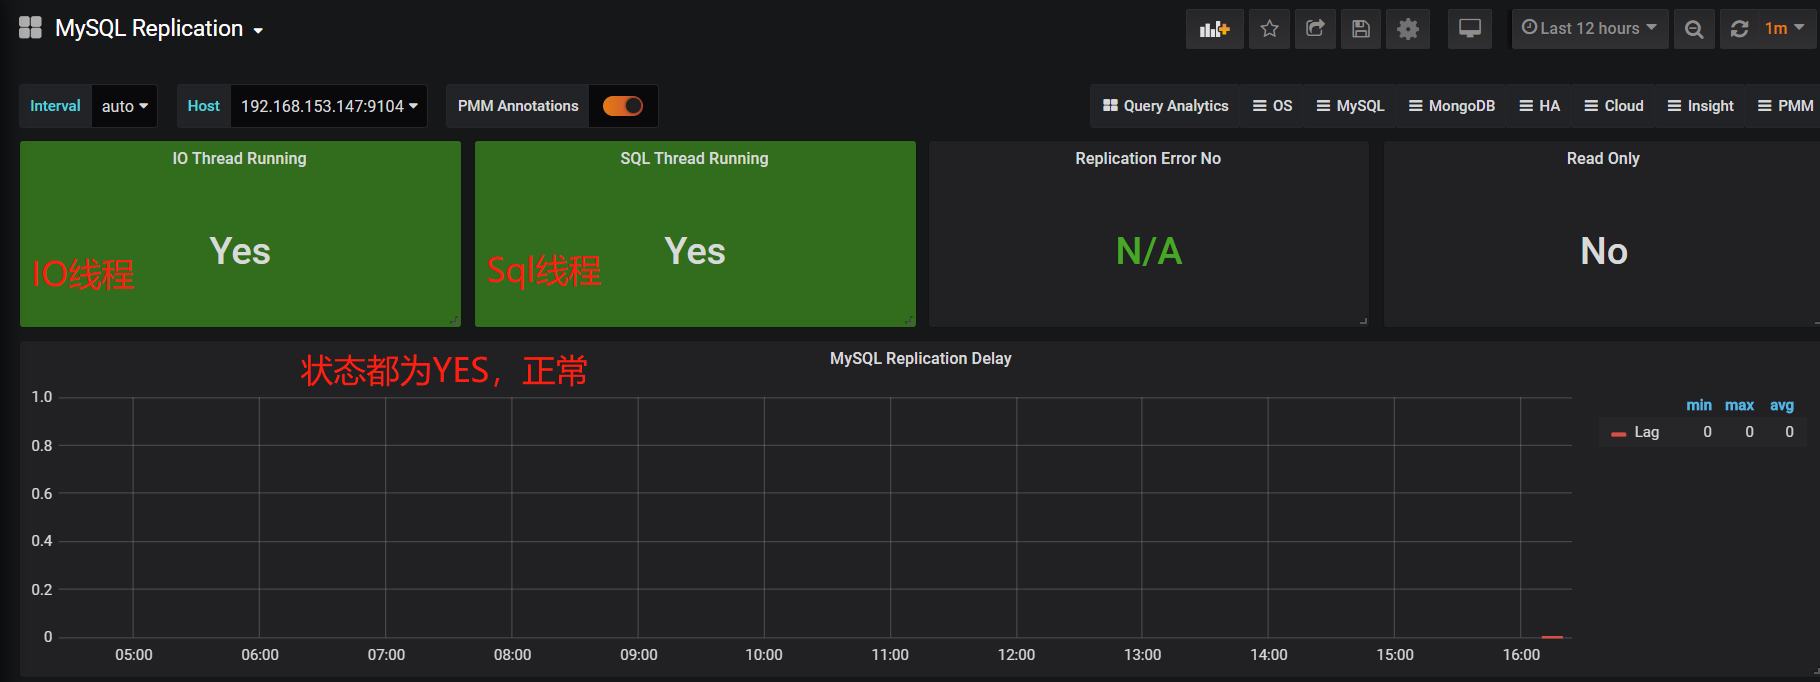Click the Interval variable label
1820x682 pixels.
(55, 106)
